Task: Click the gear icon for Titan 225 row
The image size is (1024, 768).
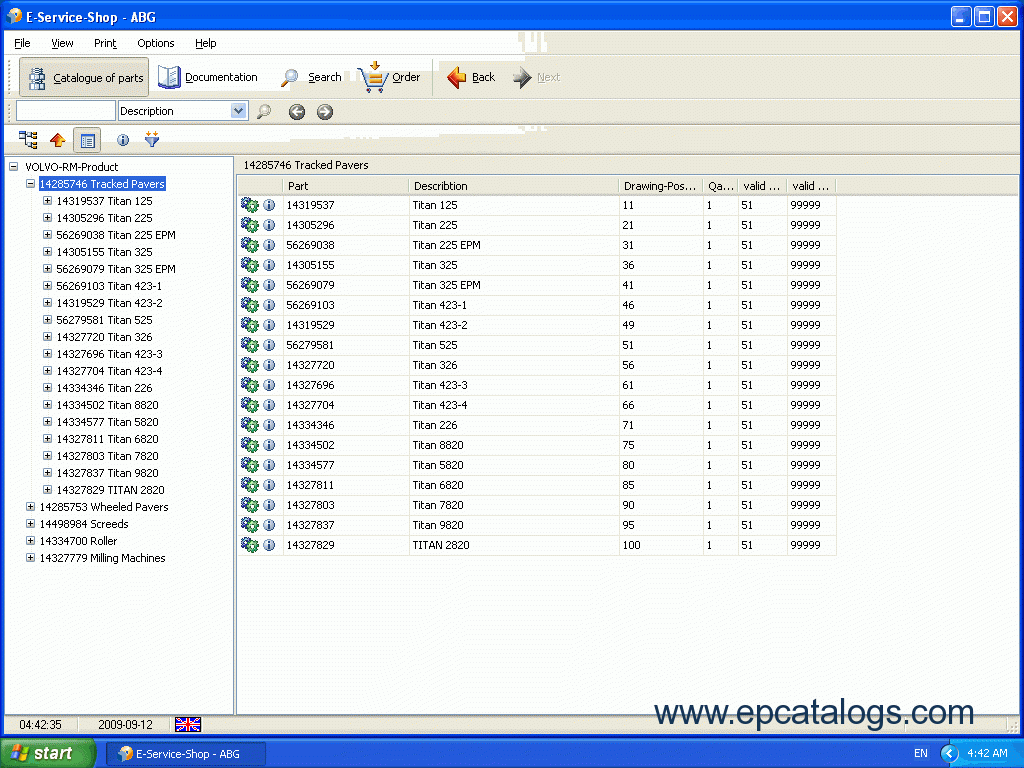Action: point(249,225)
